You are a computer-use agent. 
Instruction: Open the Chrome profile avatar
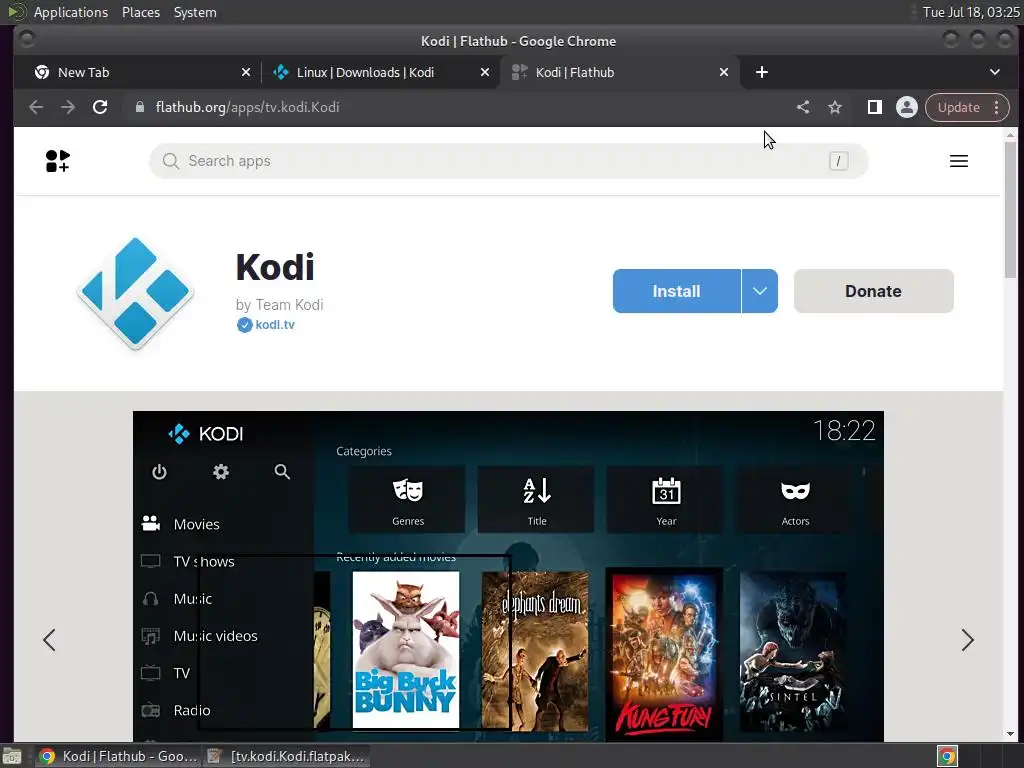(x=906, y=107)
